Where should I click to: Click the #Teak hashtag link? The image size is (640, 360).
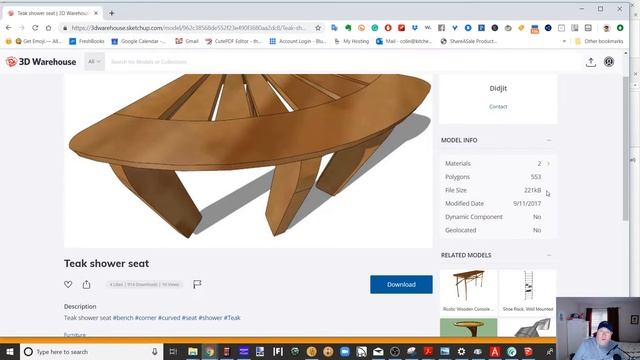tap(232, 318)
